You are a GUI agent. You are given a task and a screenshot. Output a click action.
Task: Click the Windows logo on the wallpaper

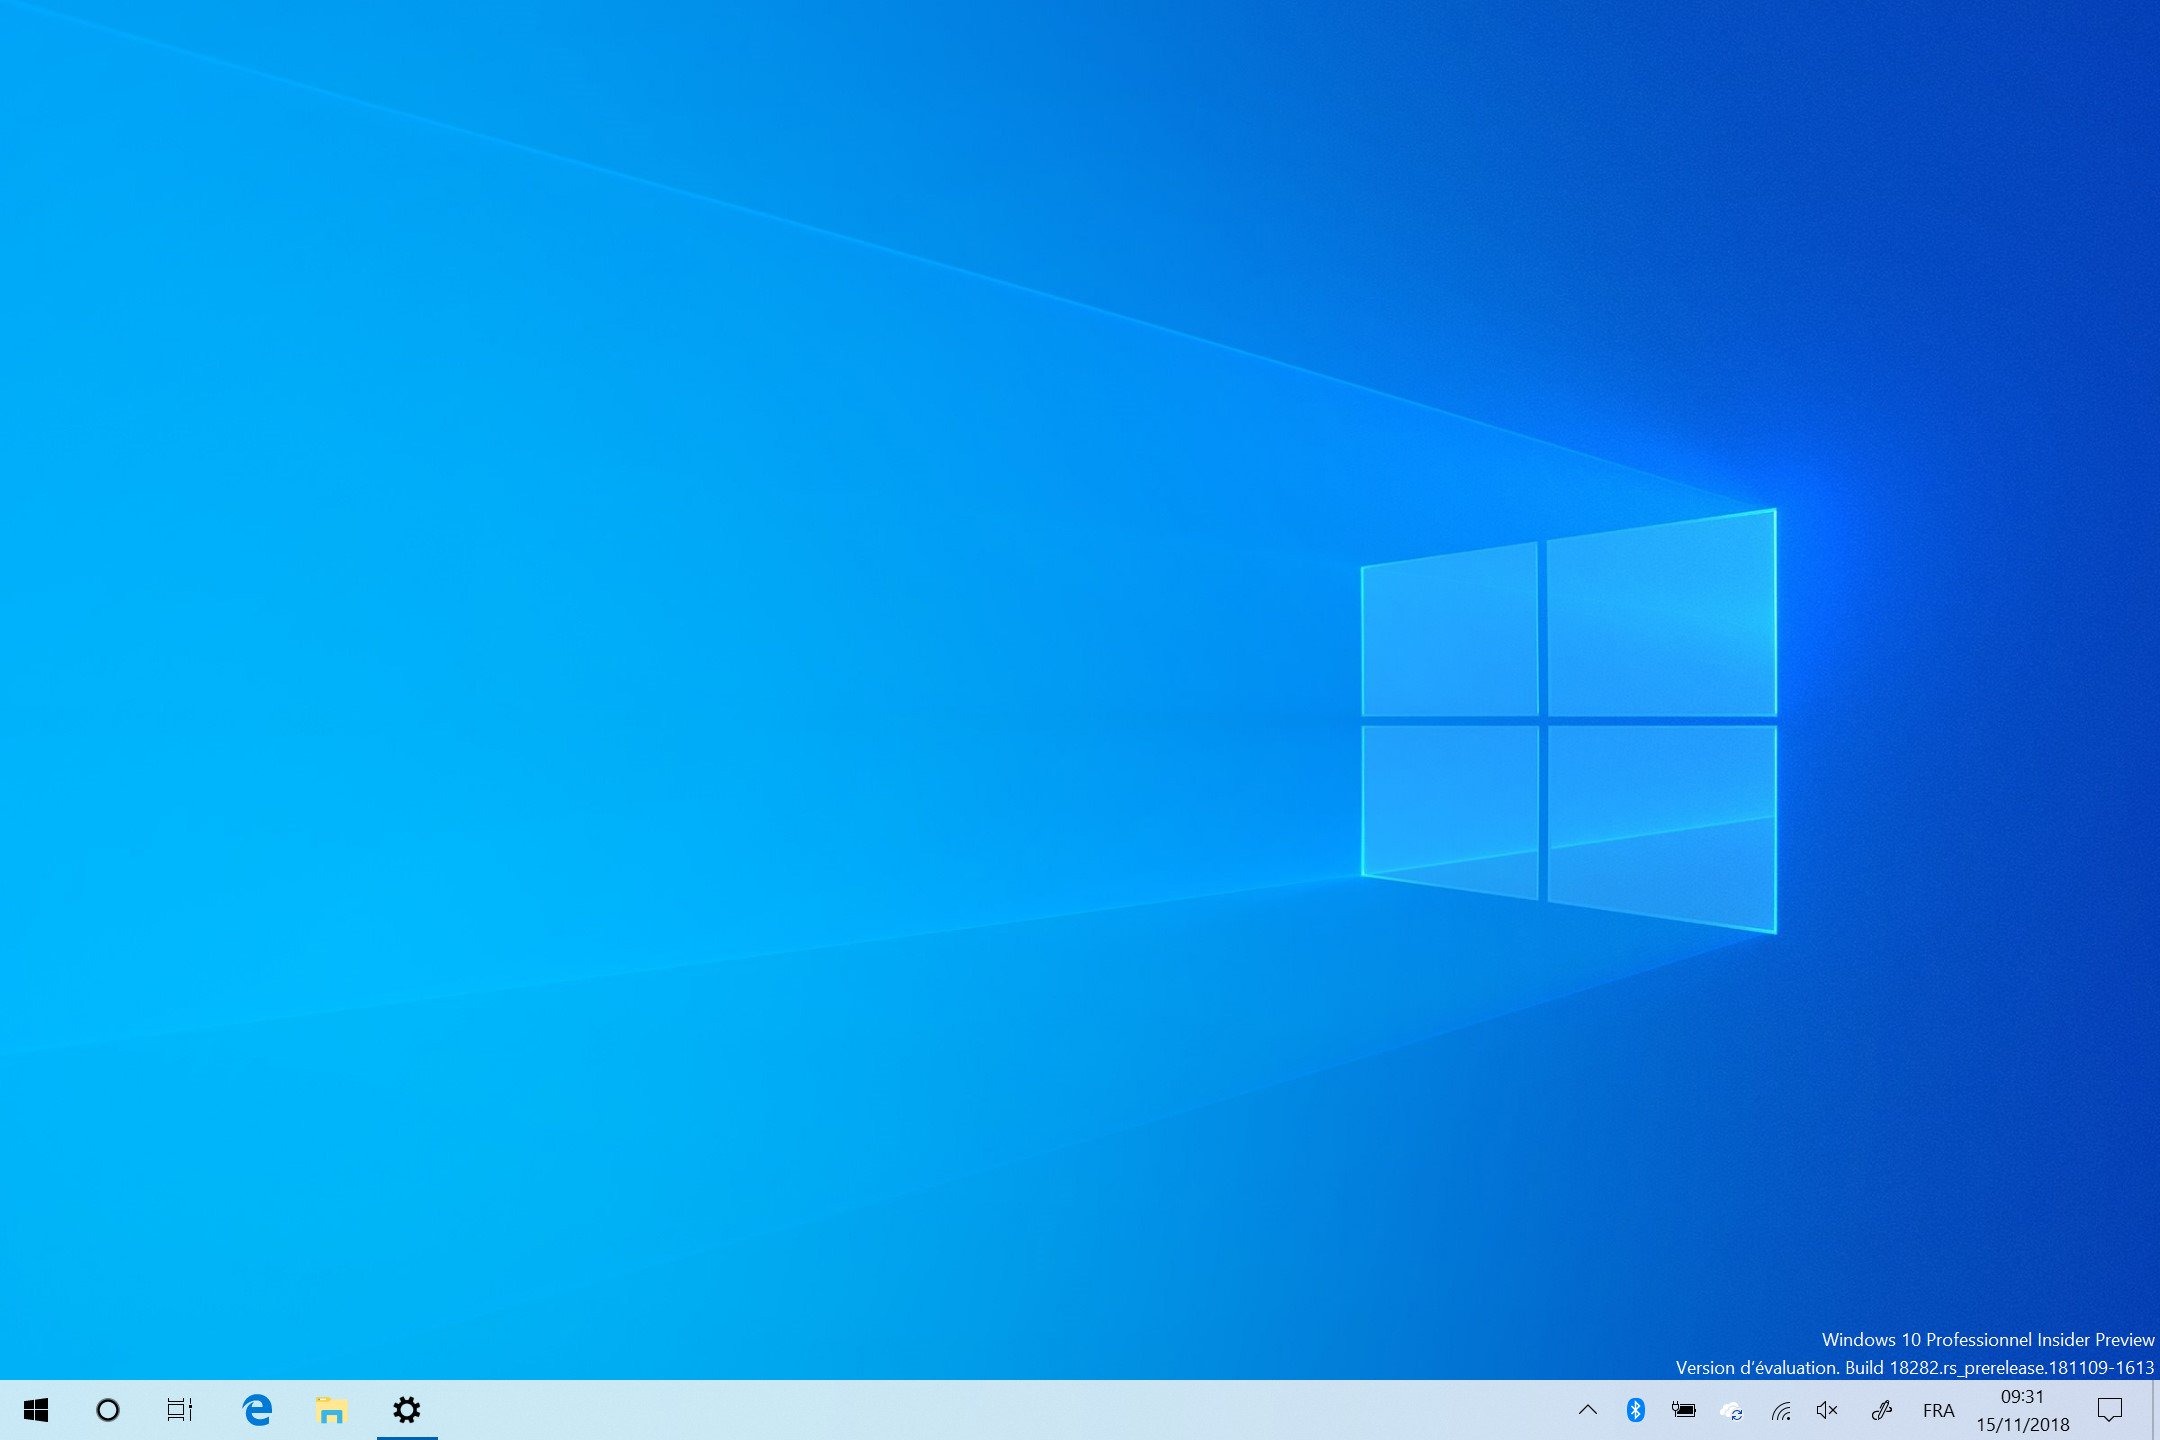[1568, 720]
